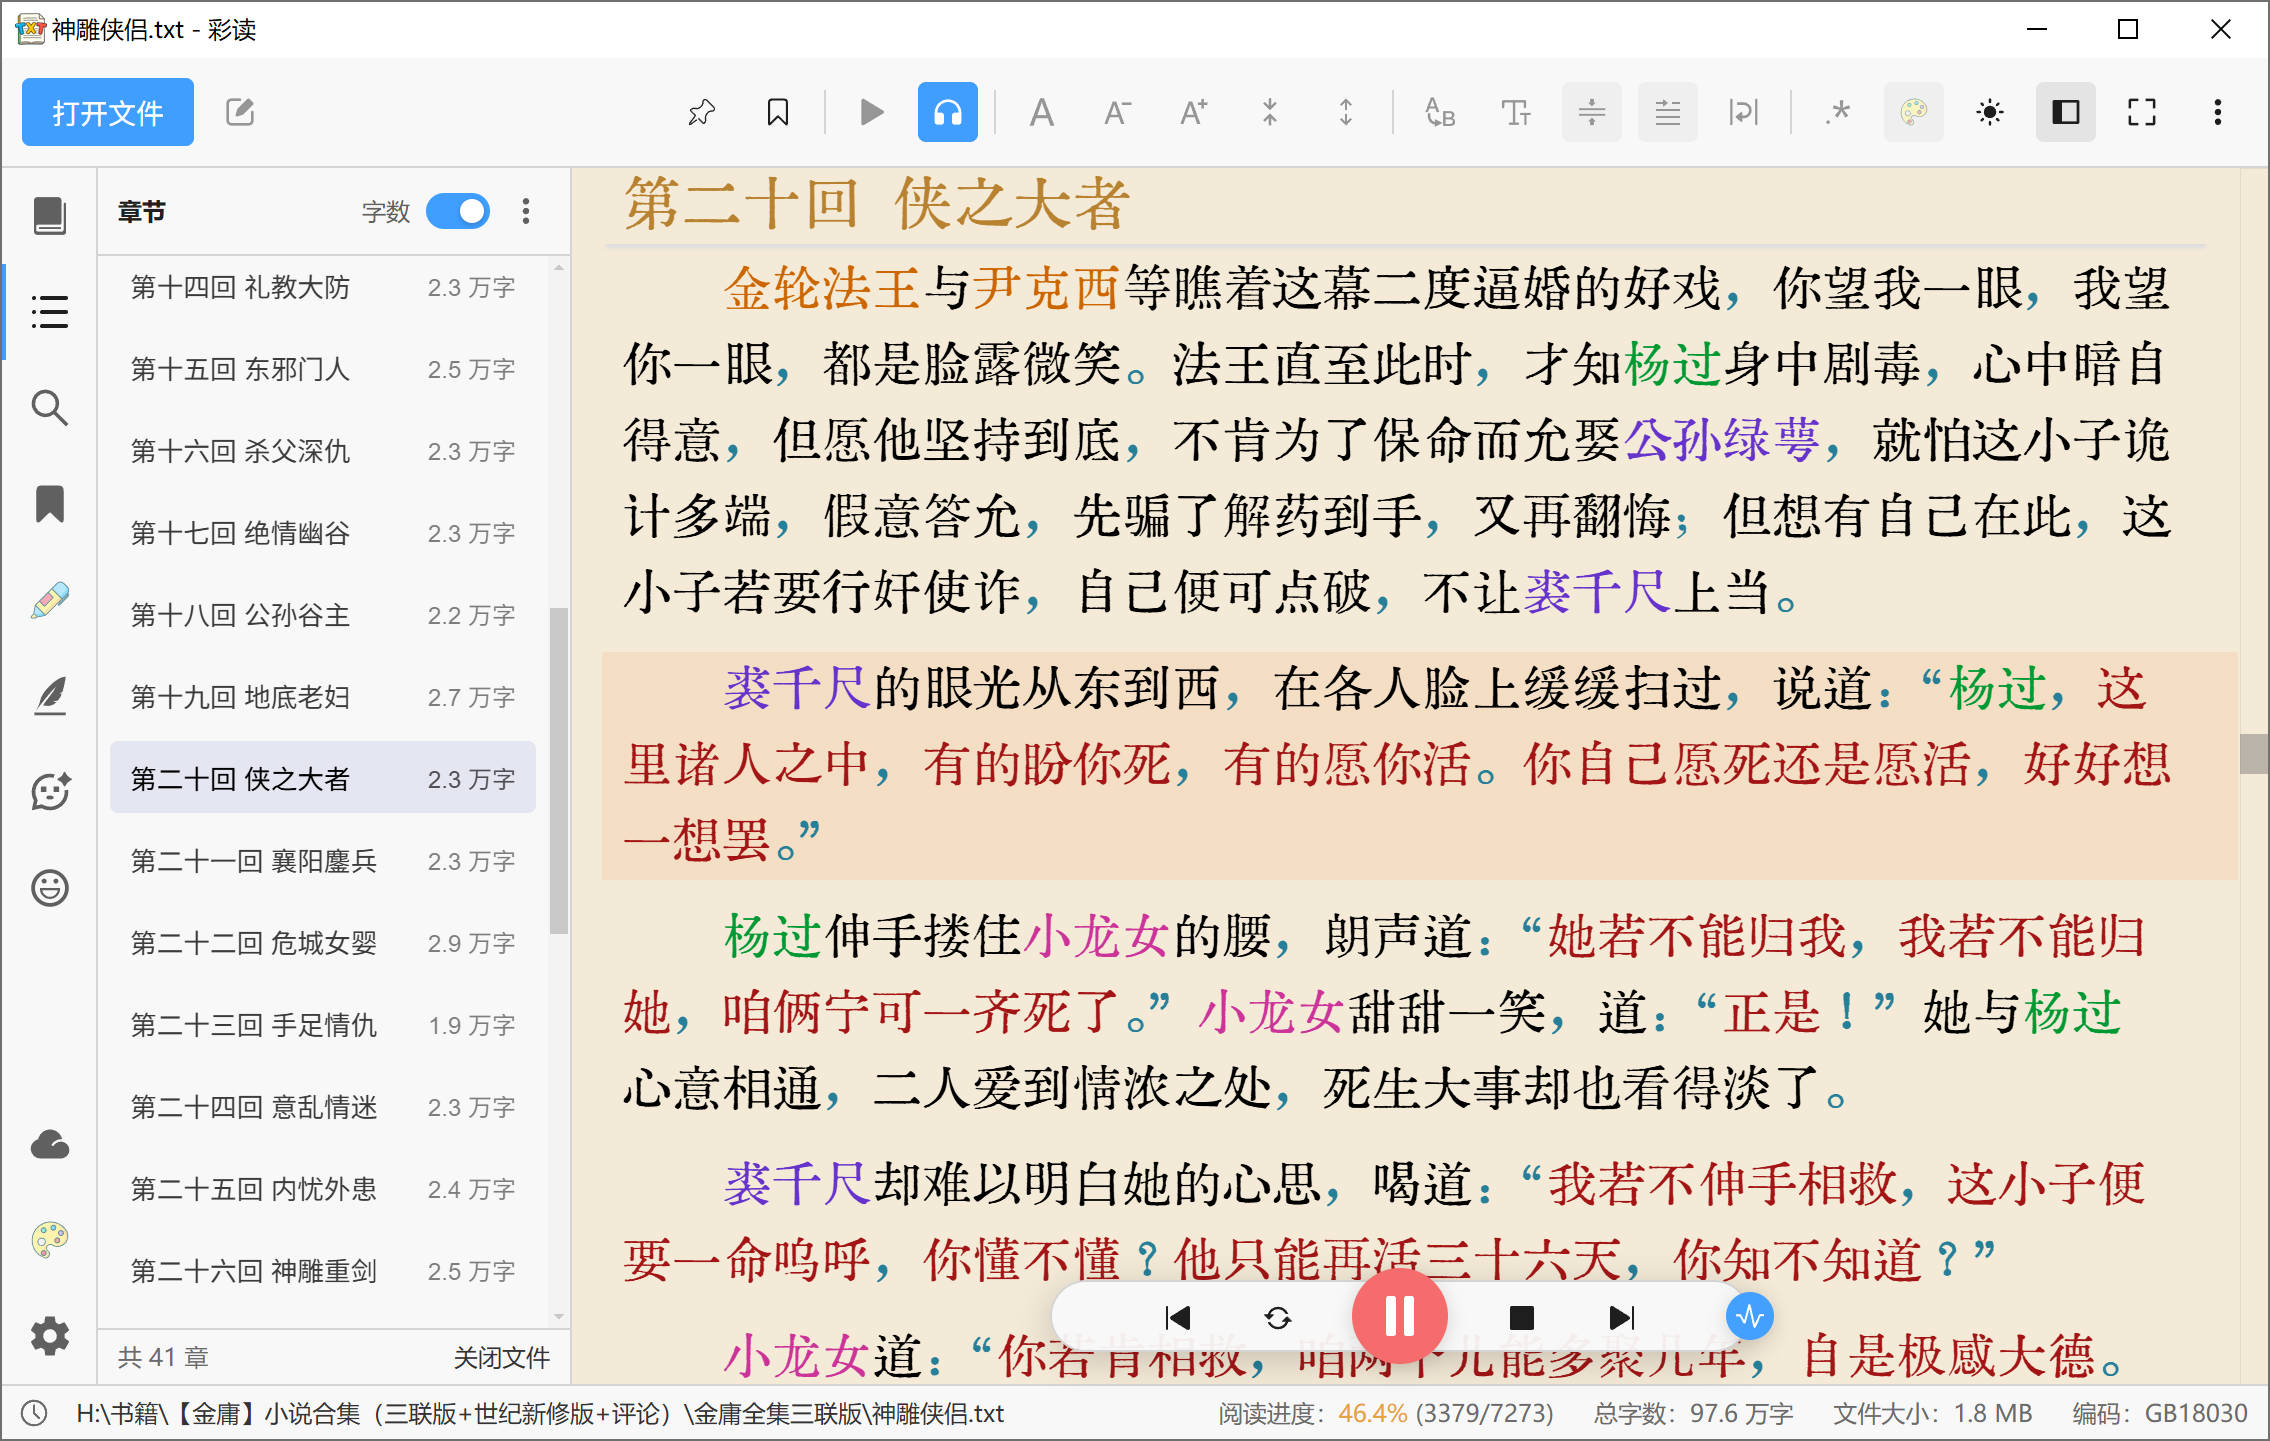Increase line spacing icon
Image resolution: width=2270 pixels, height=1441 pixels.
point(1346,112)
